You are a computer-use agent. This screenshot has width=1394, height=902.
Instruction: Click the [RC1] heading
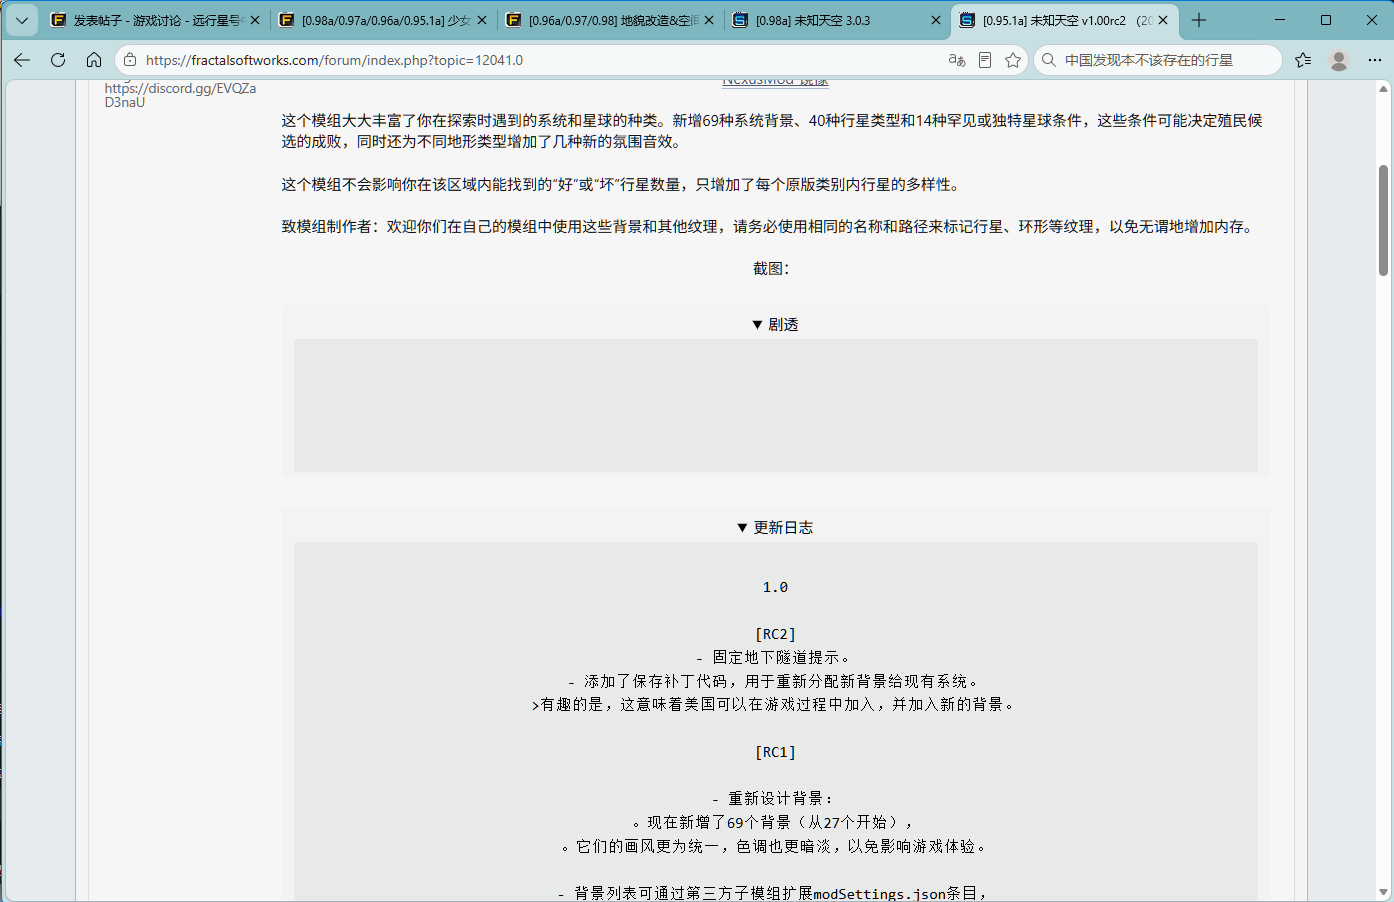775,752
